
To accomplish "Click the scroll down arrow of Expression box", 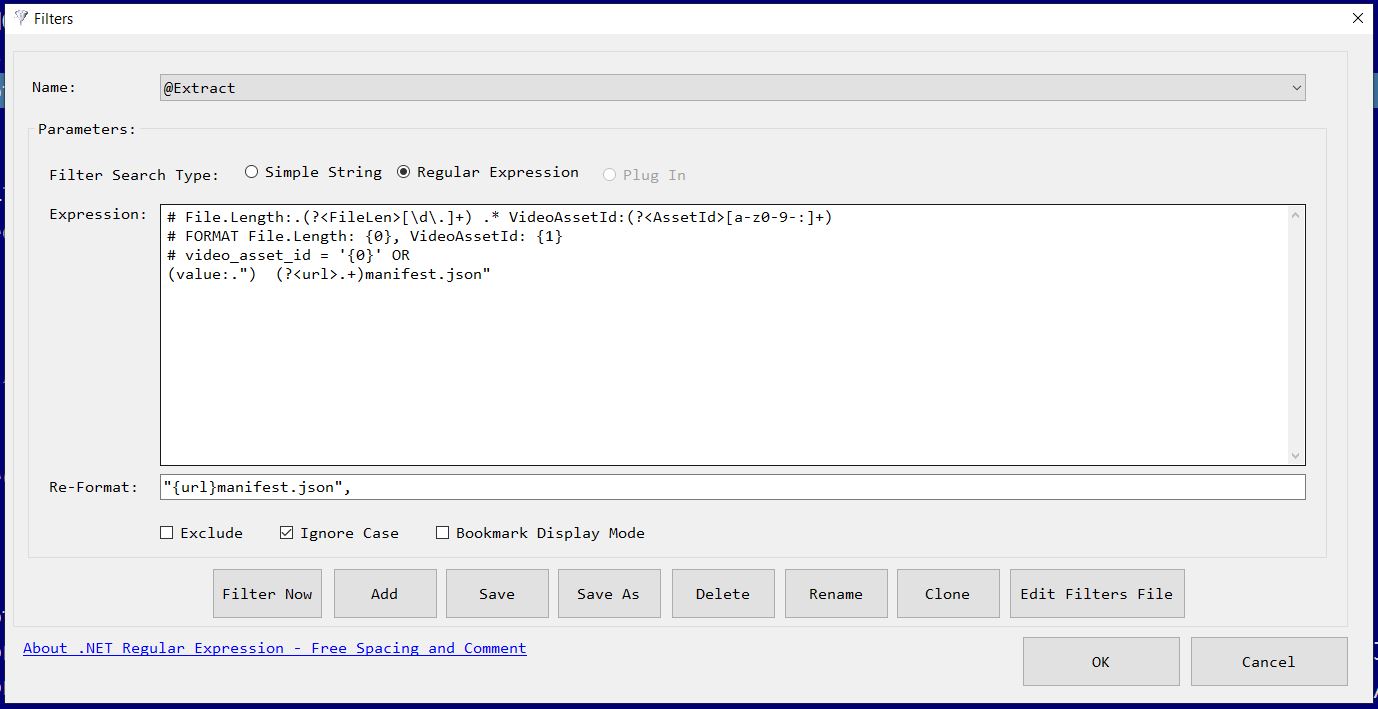I will [x=1297, y=456].
